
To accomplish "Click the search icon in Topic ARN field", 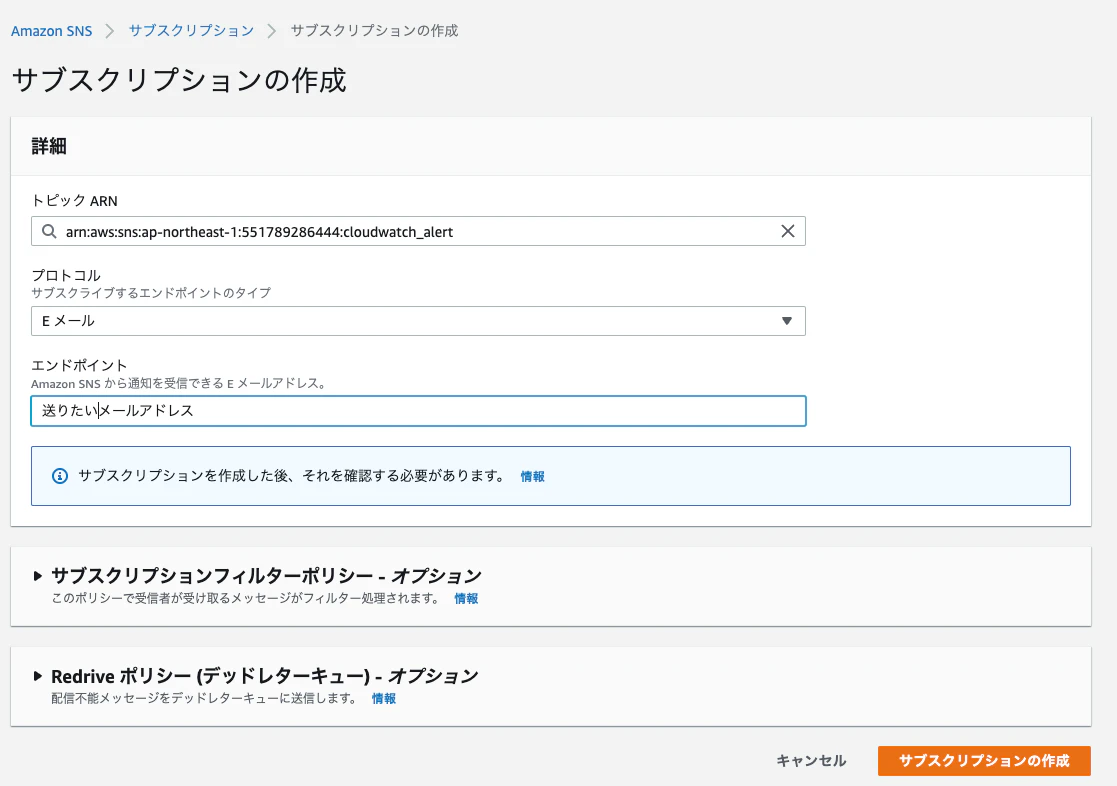I will click(x=48, y=232).
